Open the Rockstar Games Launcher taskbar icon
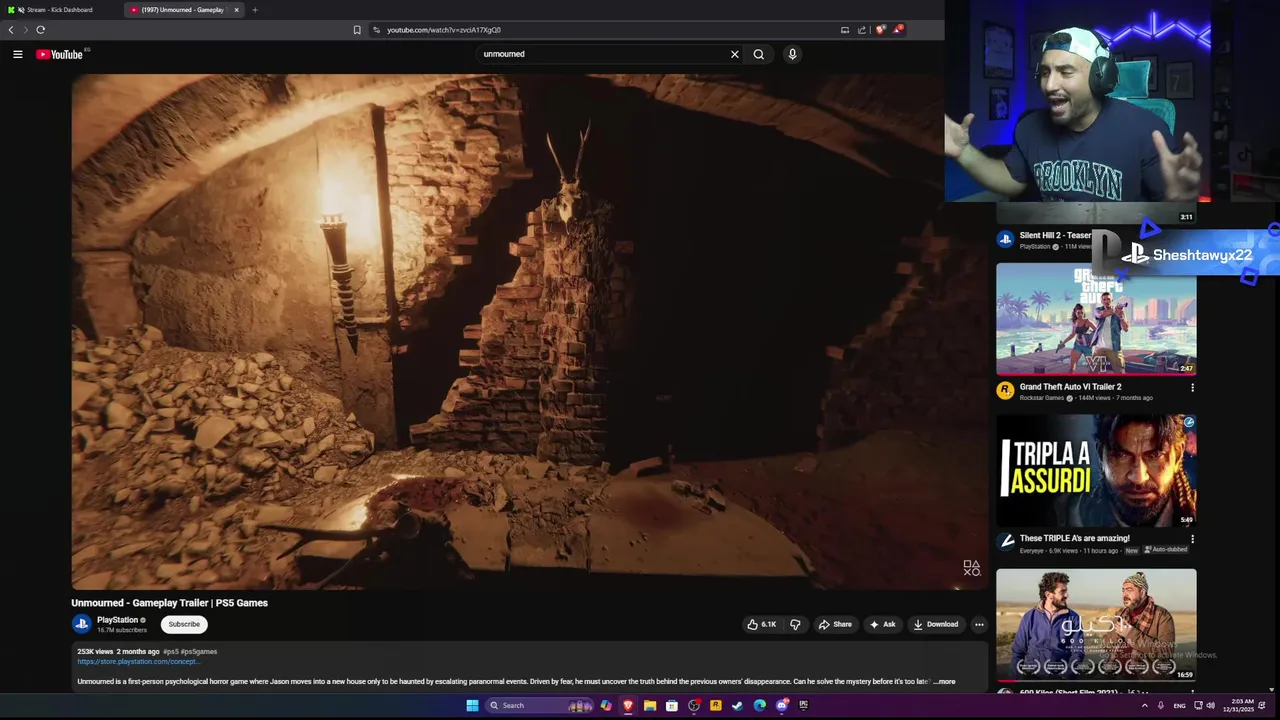The width and height of the screenshot is (1280, 720). pyautogui.click(x=716, y=705)
